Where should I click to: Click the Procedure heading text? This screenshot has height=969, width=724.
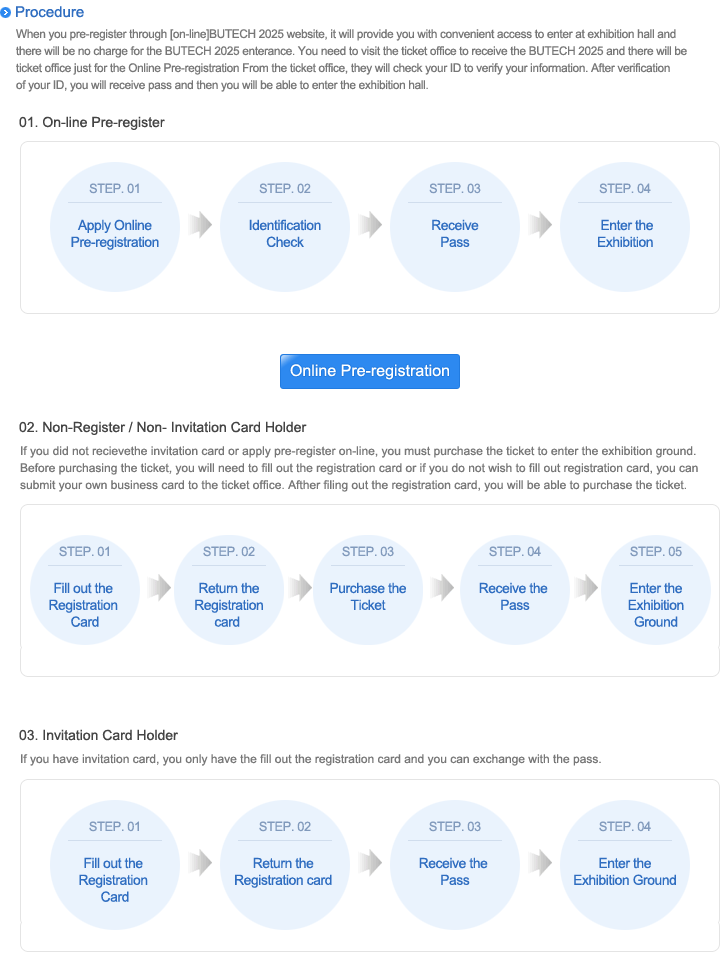(x=49, y=12)
